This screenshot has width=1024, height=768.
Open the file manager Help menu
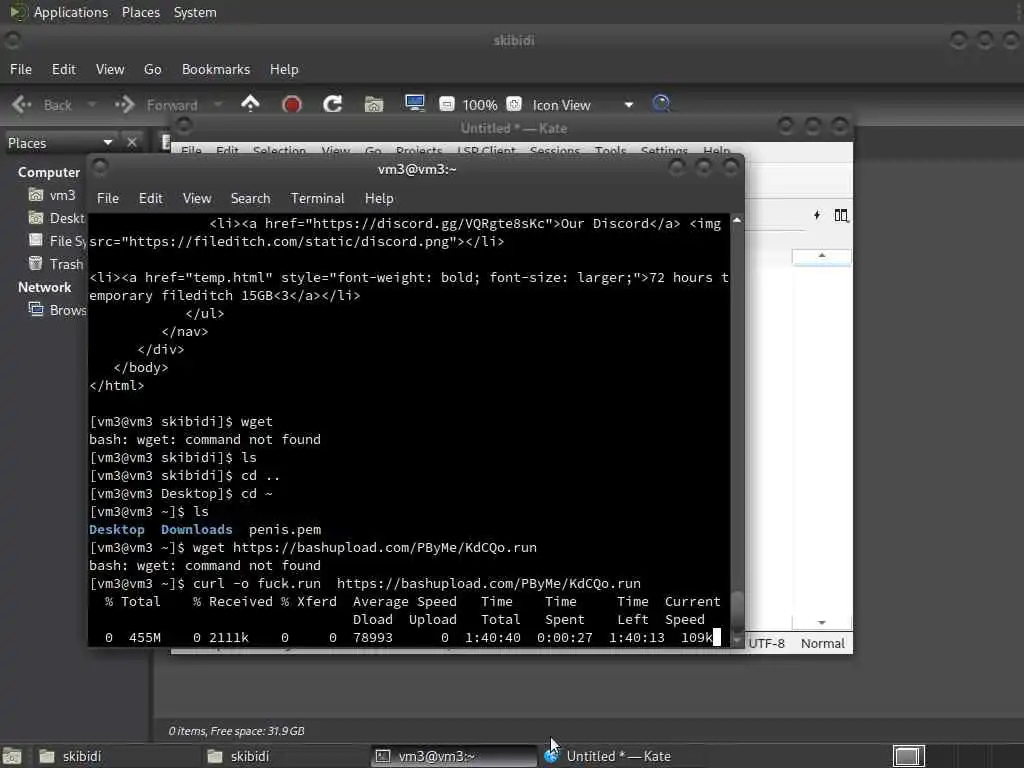click(x=283, y=69)
